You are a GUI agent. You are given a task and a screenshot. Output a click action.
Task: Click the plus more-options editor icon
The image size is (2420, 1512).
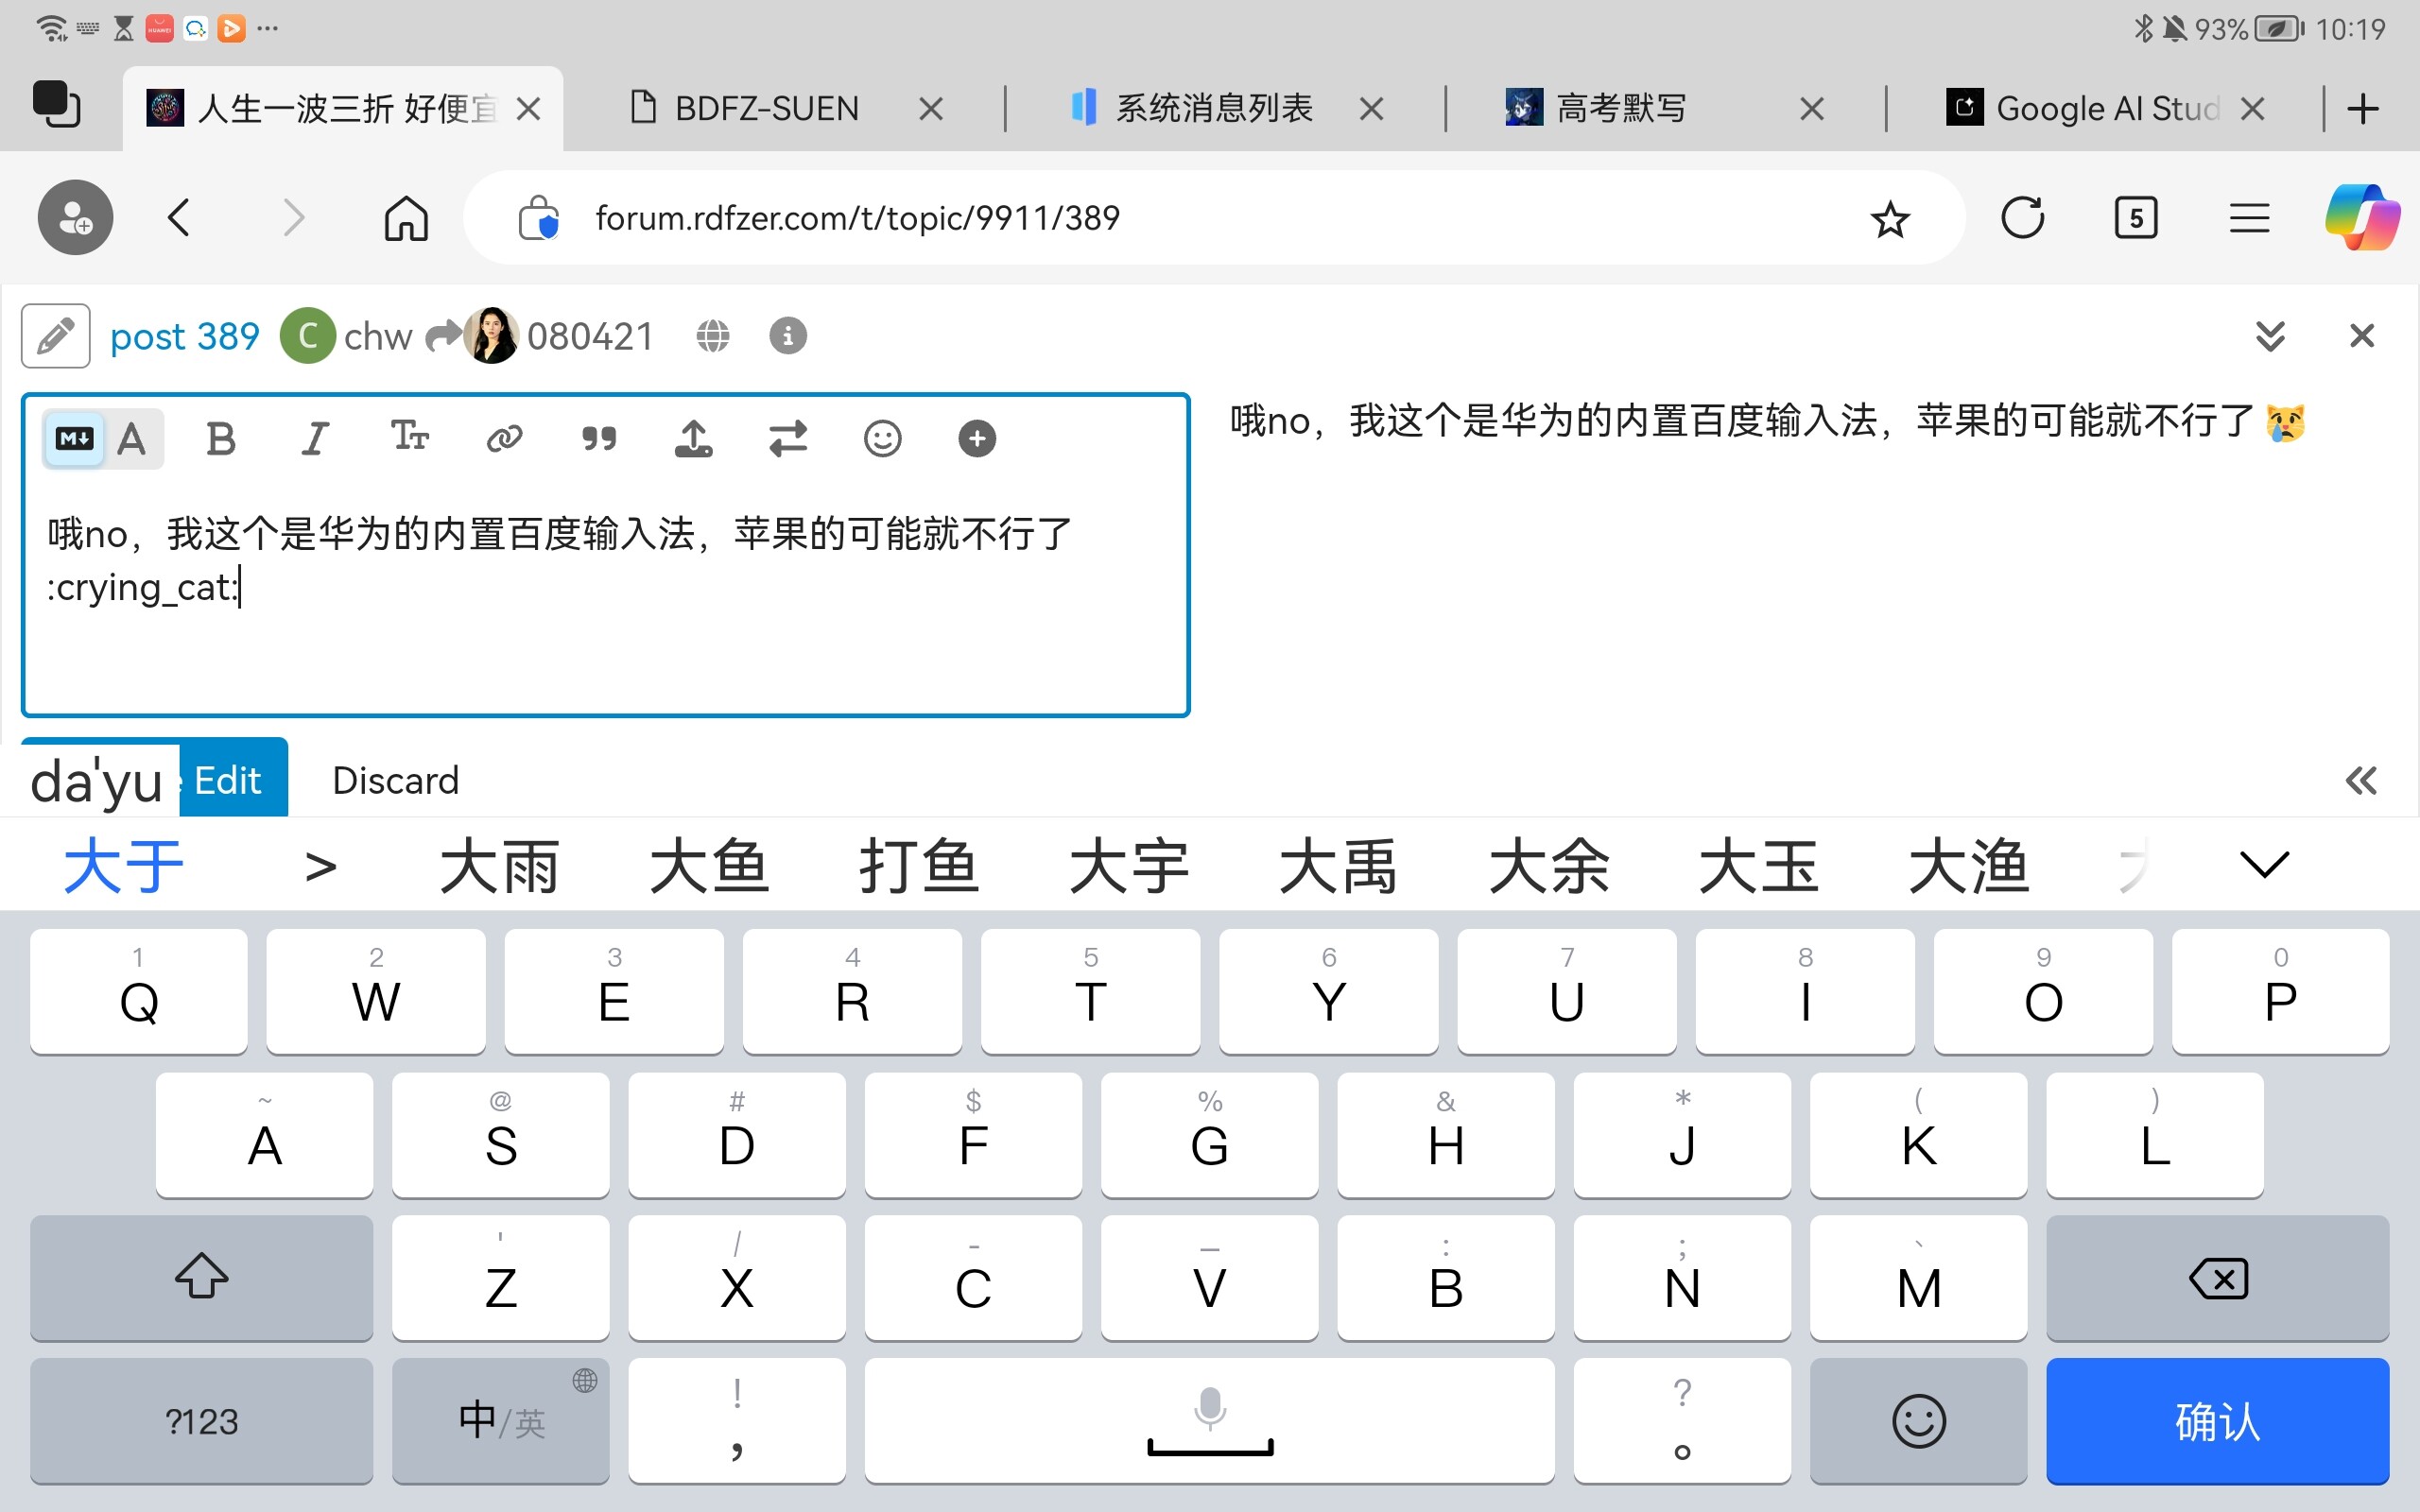coord(976,439)
